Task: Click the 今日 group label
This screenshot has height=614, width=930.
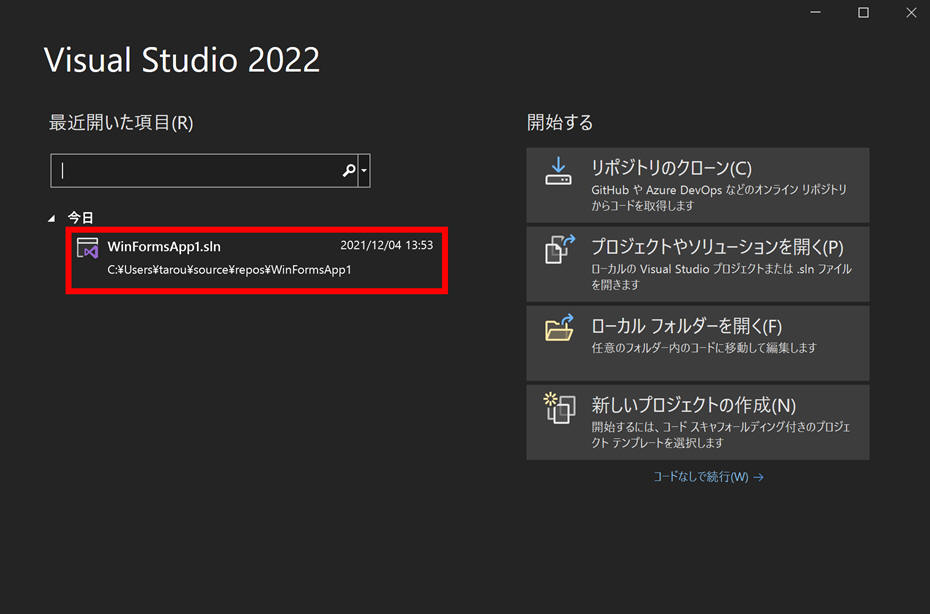Action: pyautogui.click(x=80, y=218)
